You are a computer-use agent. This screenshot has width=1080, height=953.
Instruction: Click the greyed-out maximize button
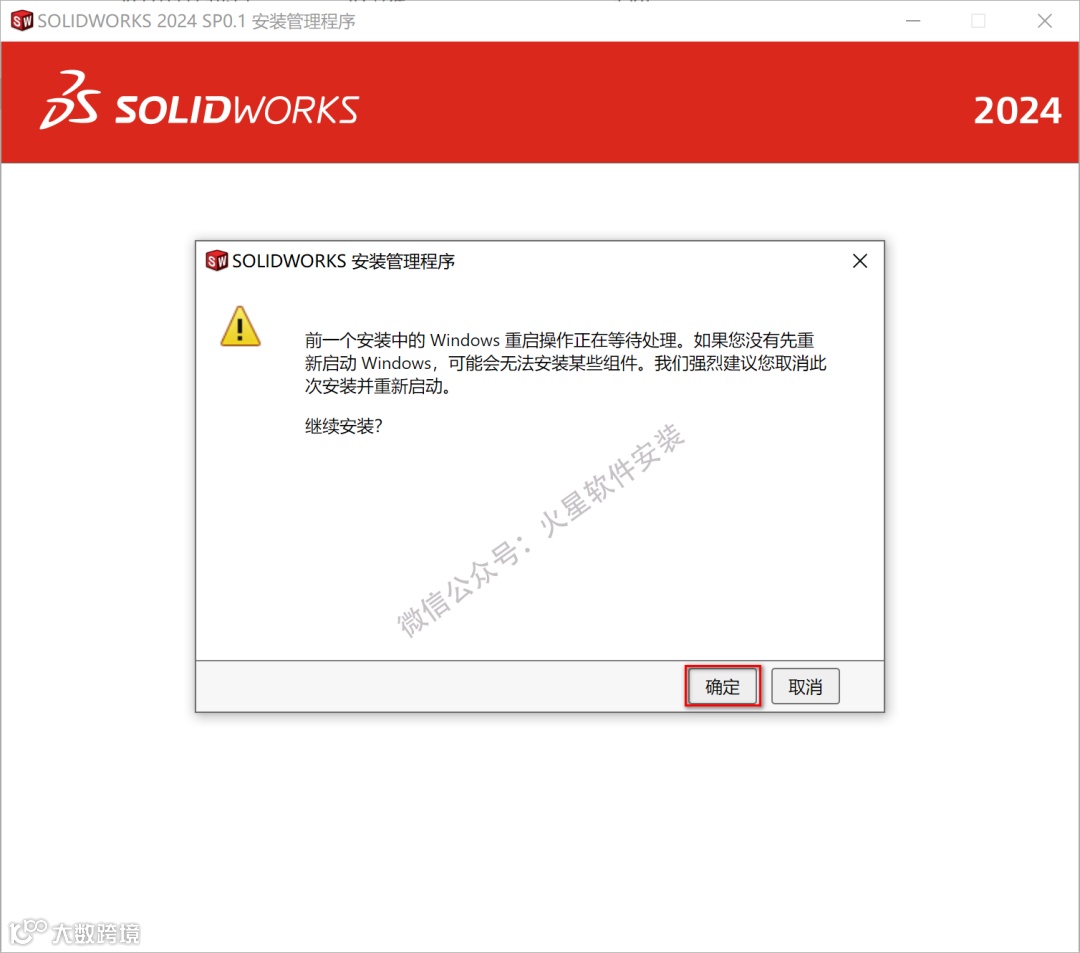(x=978, y=21)
